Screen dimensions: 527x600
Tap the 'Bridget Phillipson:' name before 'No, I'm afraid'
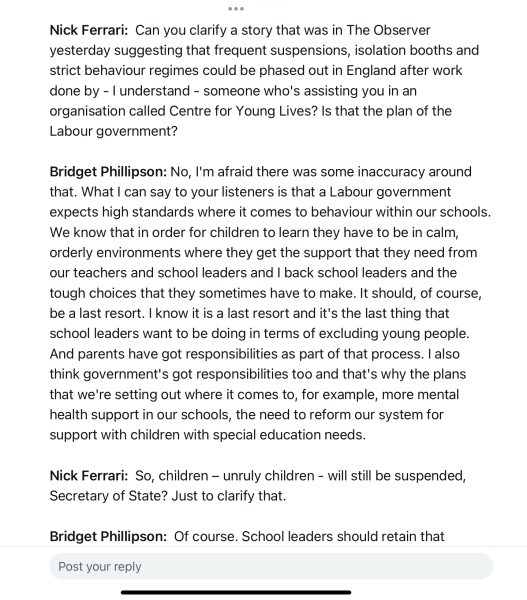(108, 172)
